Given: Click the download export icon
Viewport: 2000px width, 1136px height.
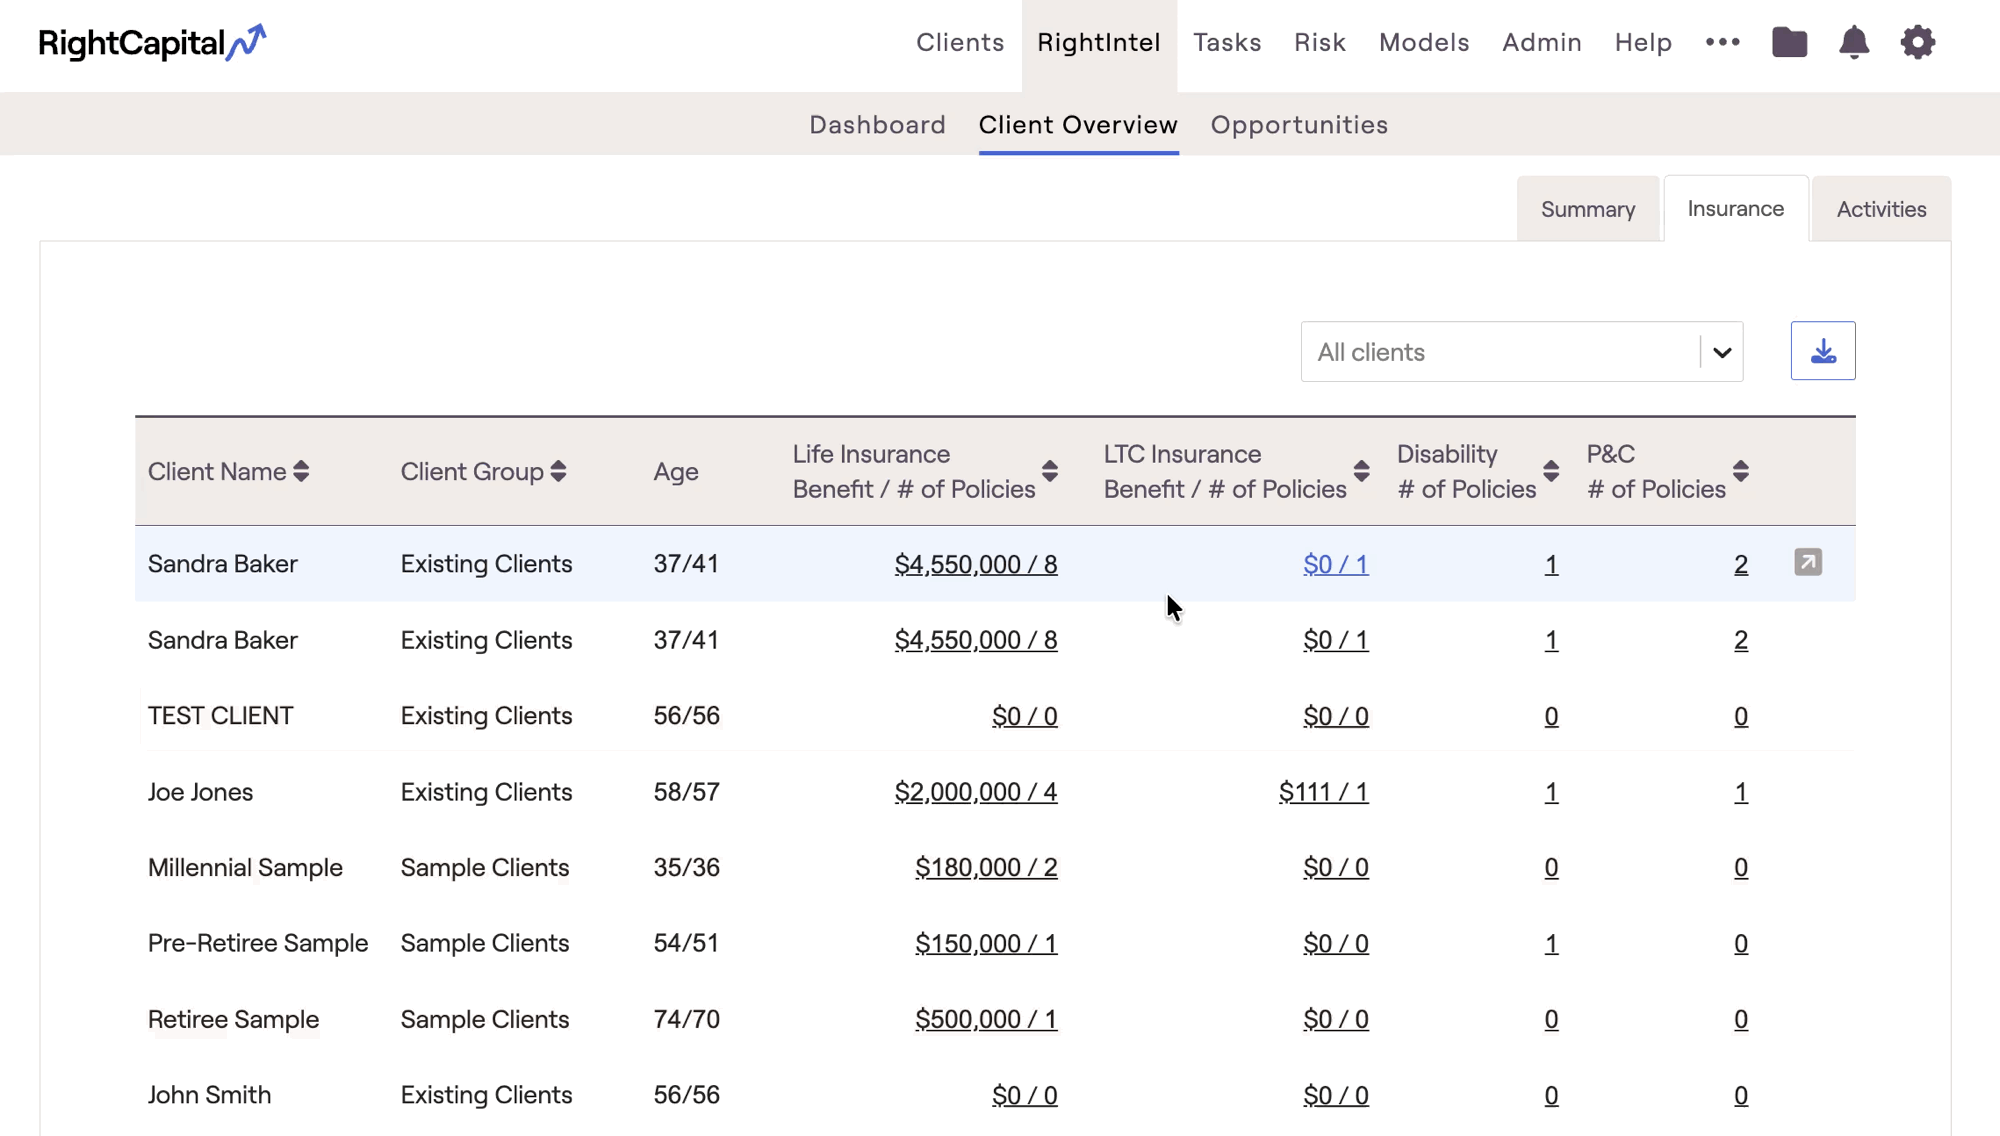Looking at the screenshot, I should [x=1822, y=351].
